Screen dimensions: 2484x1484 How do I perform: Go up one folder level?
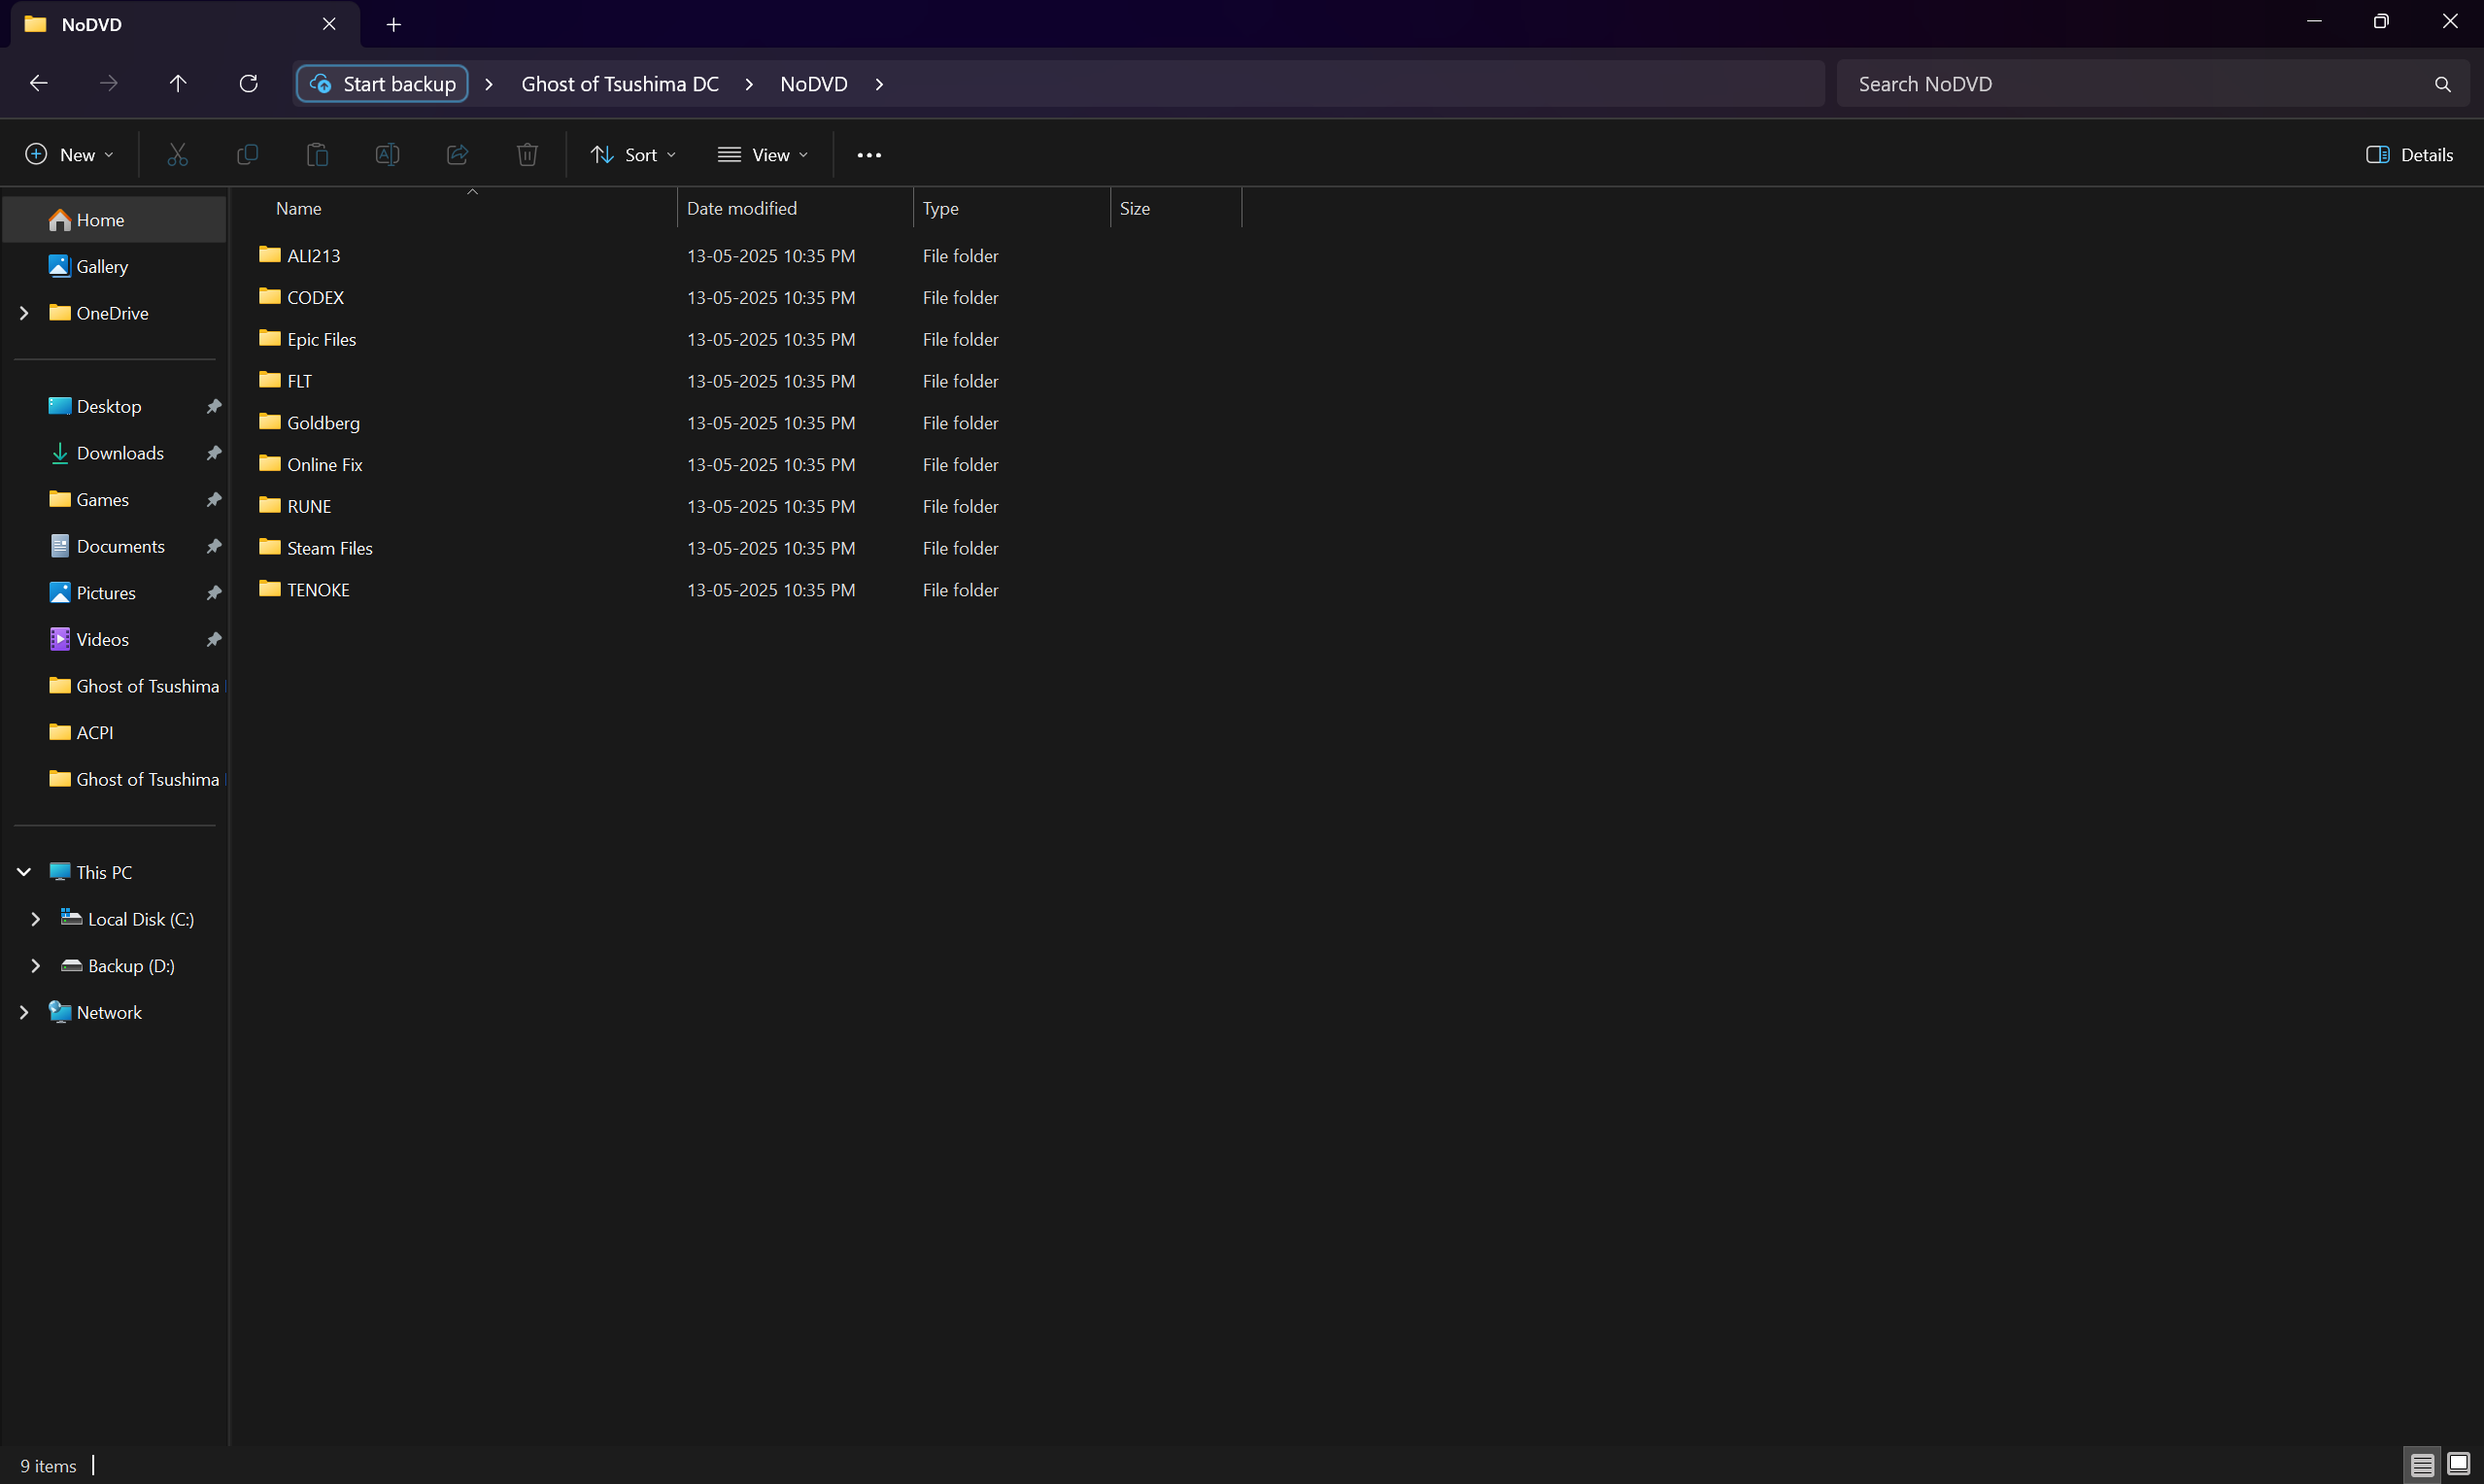coord(178,84)
